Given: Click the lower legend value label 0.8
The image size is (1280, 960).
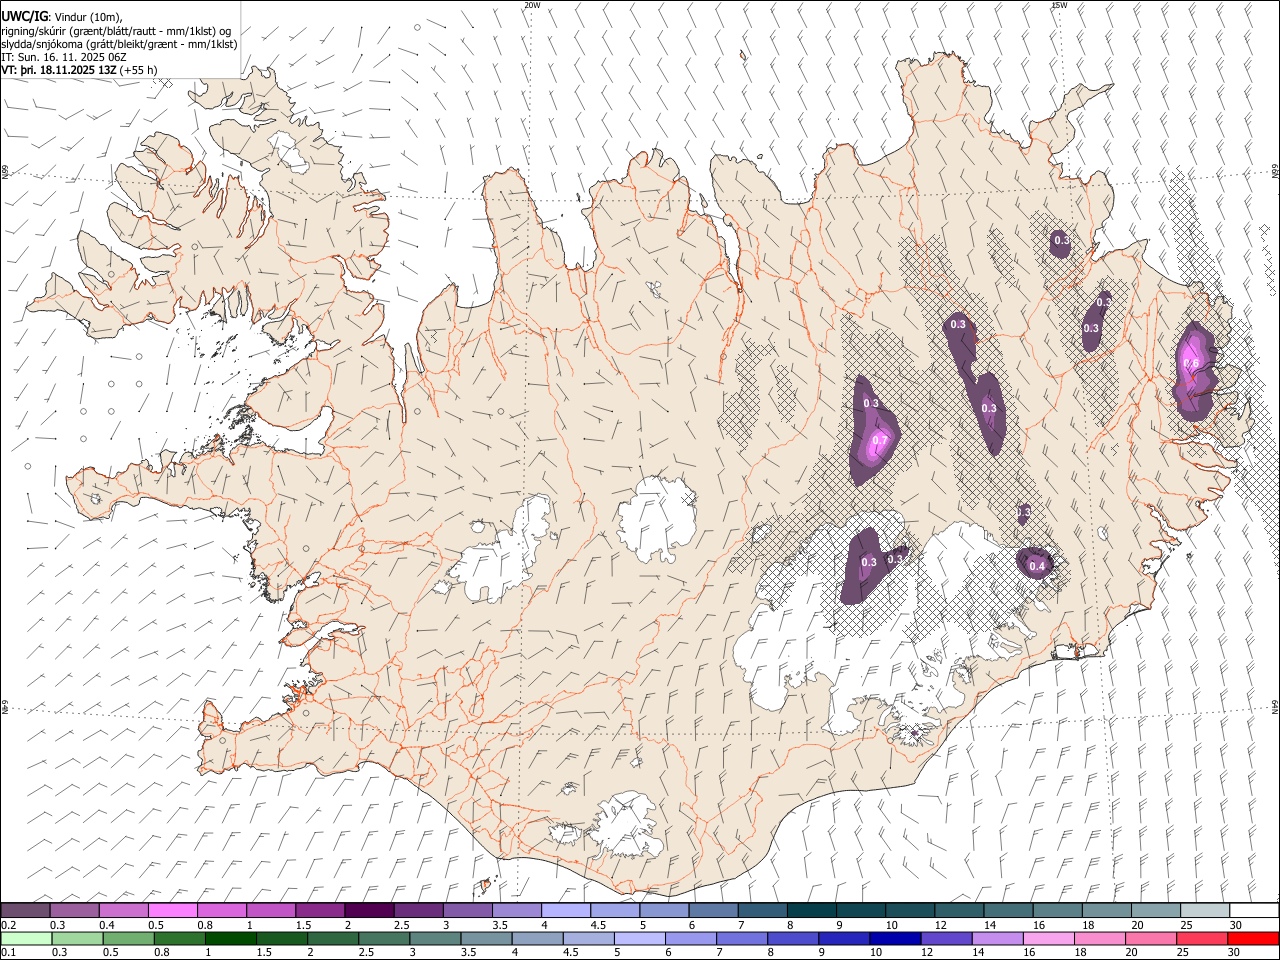Looking at the screenshot, I should tap(162, 953).
